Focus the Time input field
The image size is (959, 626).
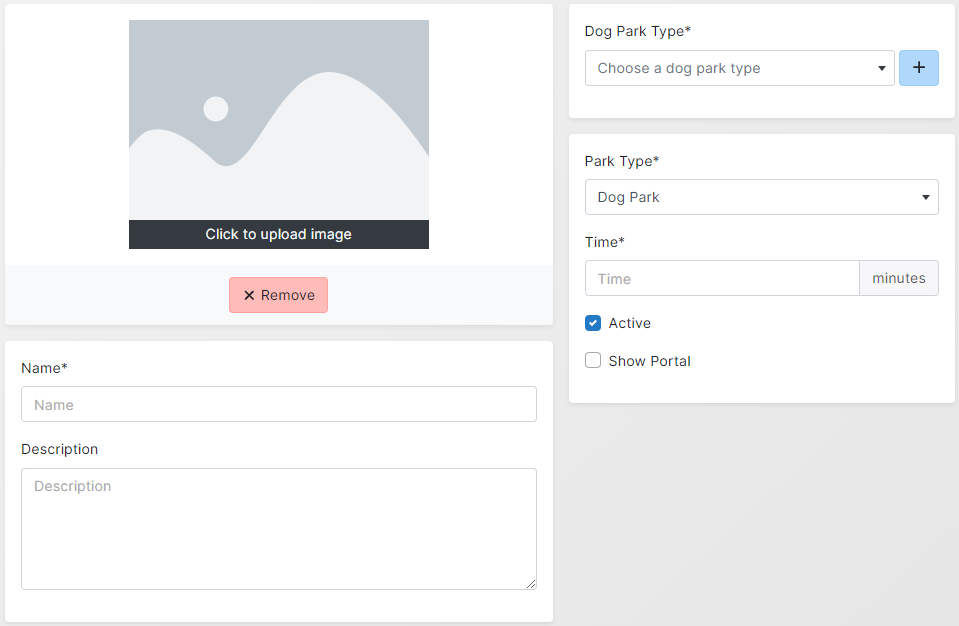721,278
